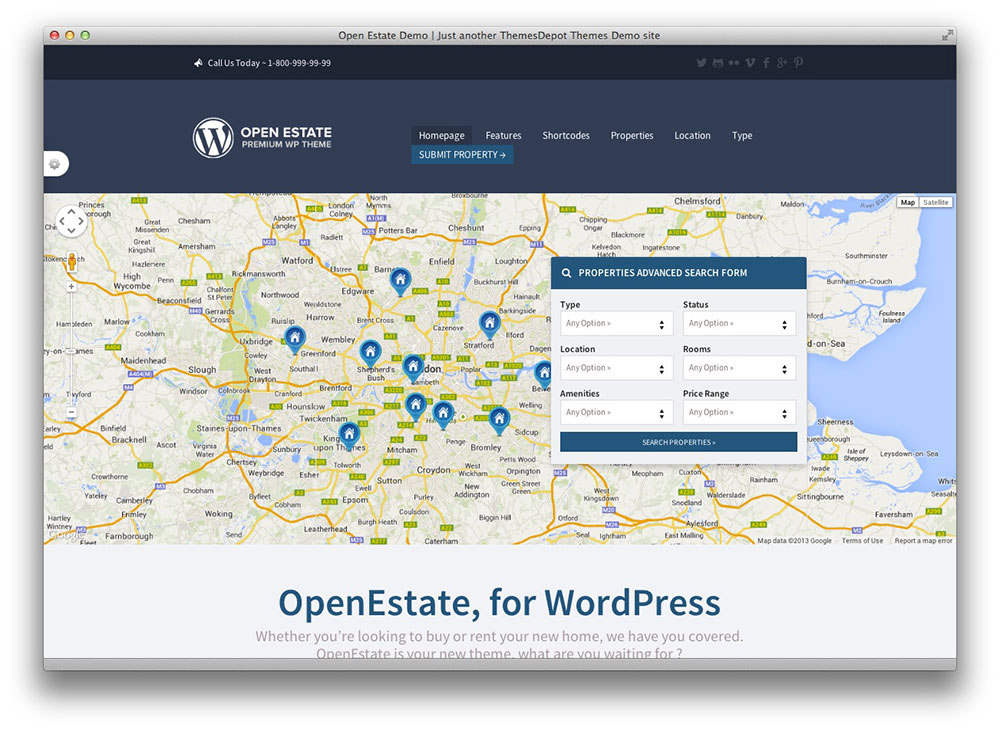1000x731 pixels.
Task: Click the Google logo on the map
Action: pos(66,536)
